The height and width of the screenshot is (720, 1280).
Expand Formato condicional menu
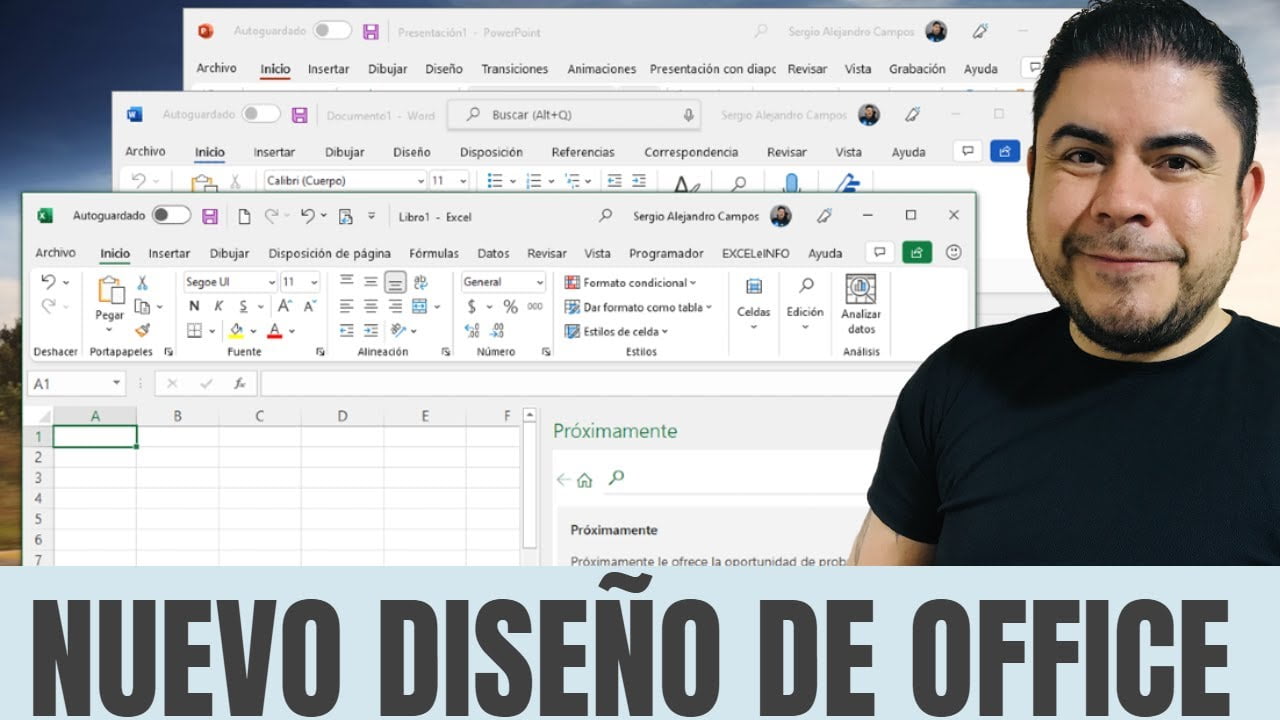631,283
